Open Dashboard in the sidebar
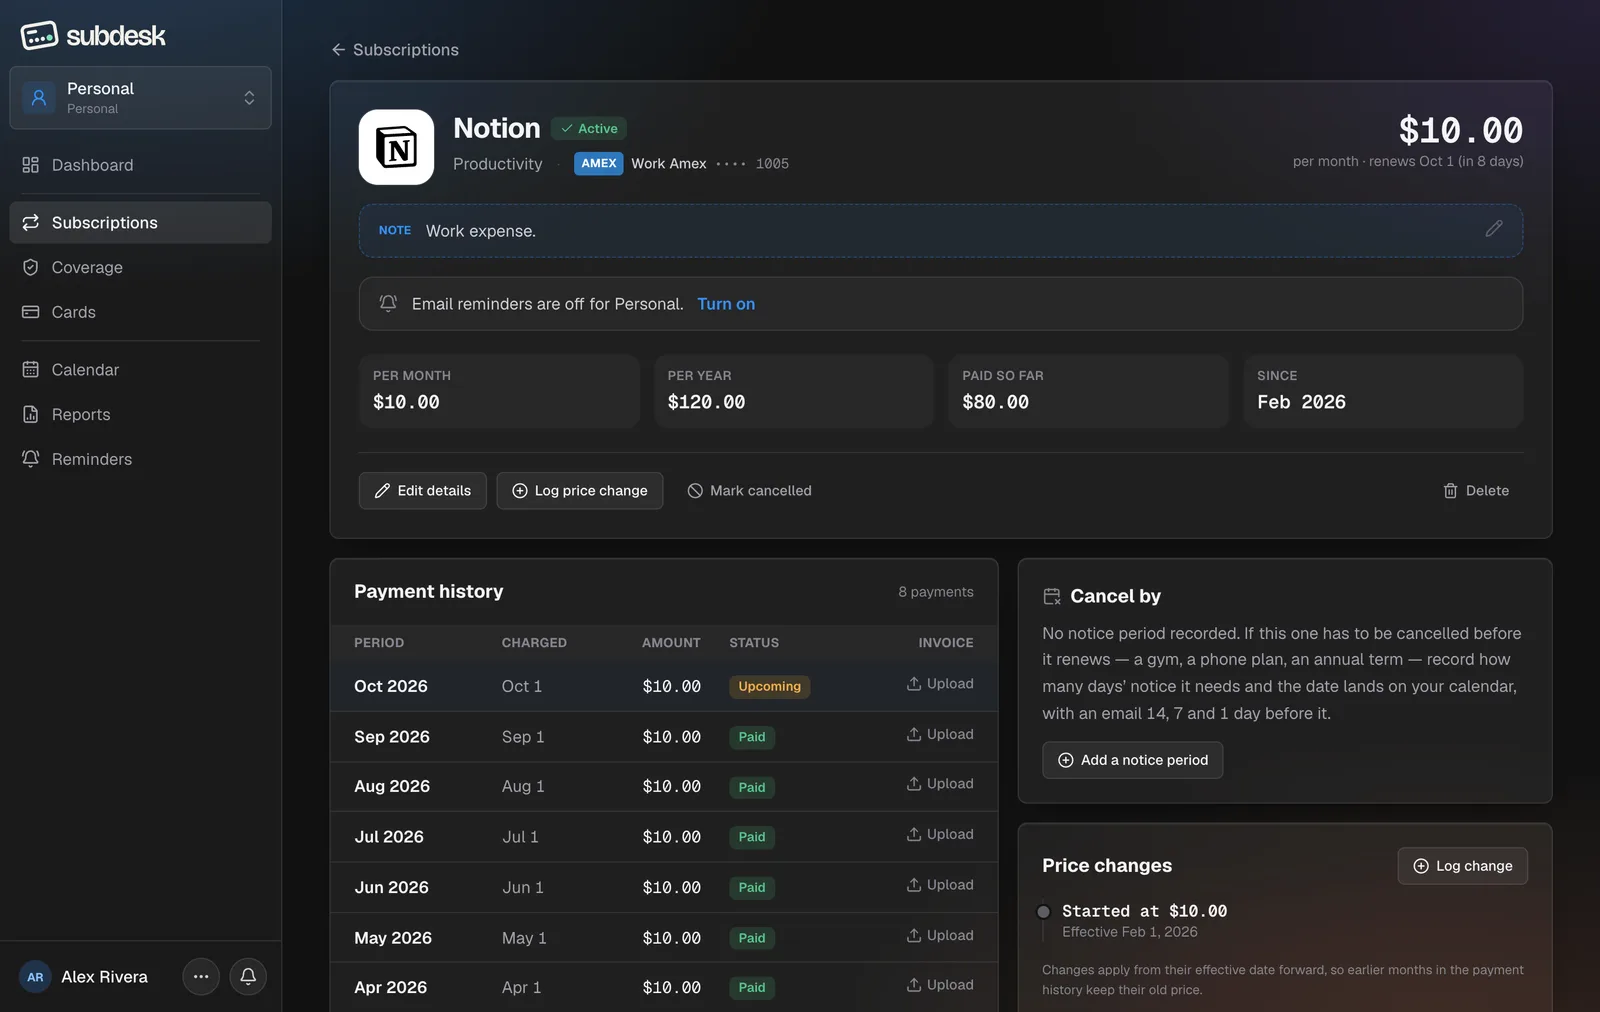This screenshot has width=1600, height=1012. click(140, 165)
